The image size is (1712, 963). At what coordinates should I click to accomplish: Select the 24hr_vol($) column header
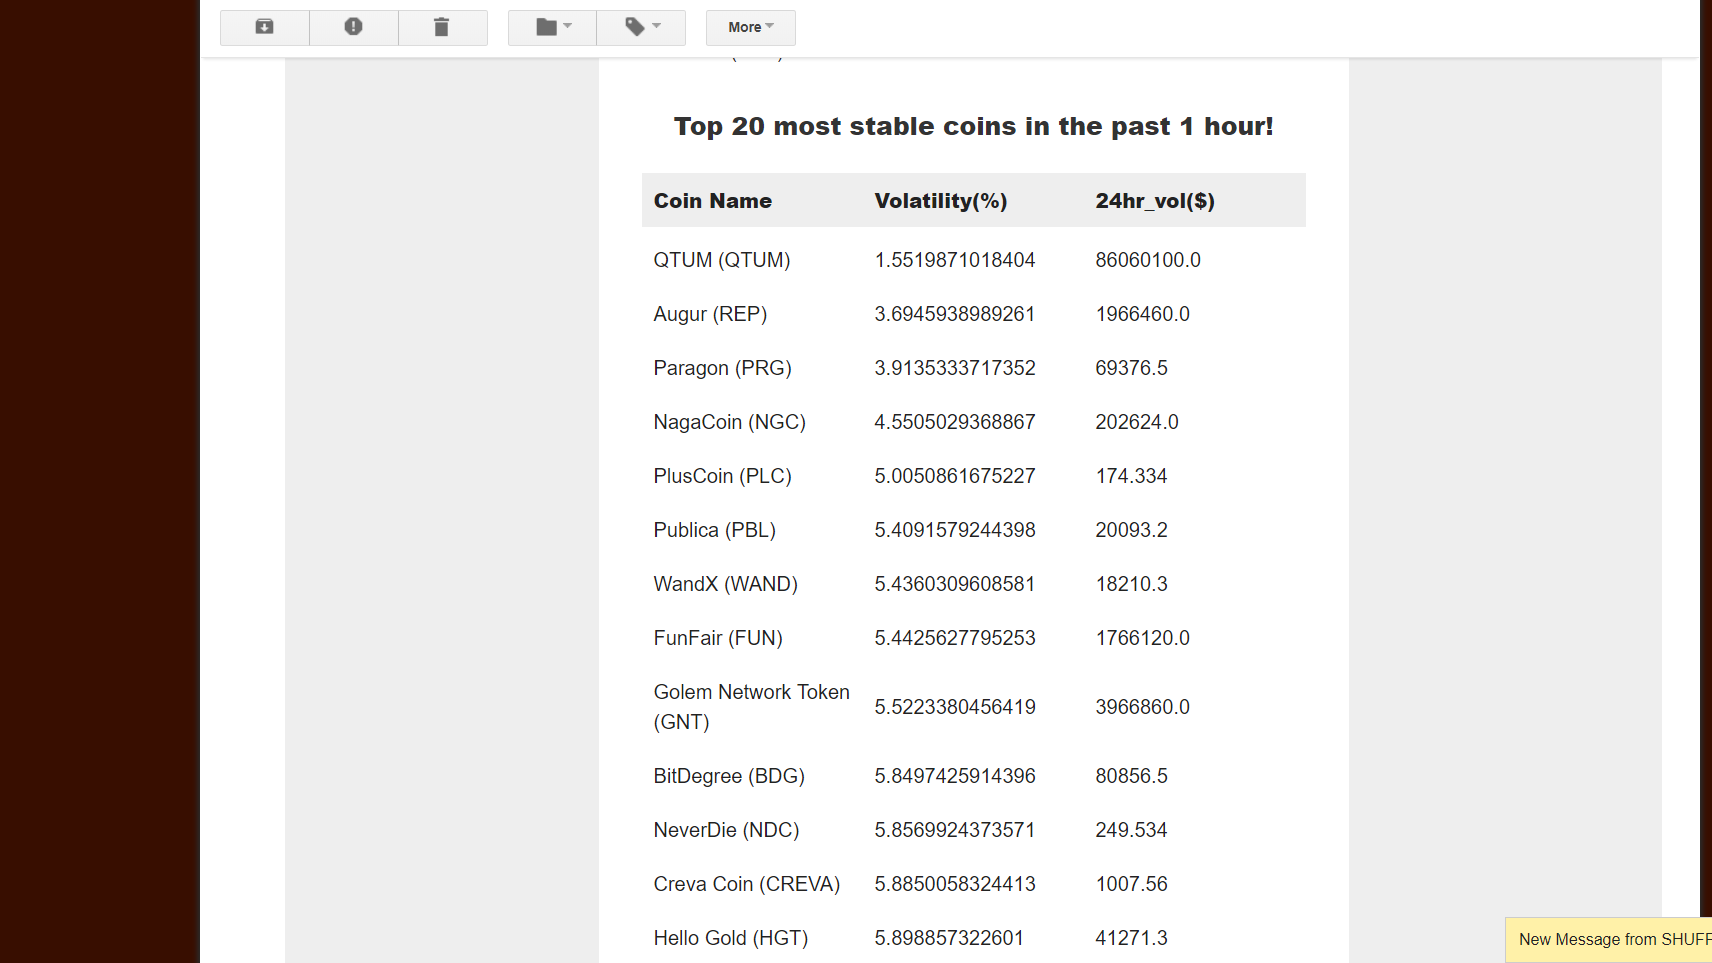click(x=1155, y=201)
